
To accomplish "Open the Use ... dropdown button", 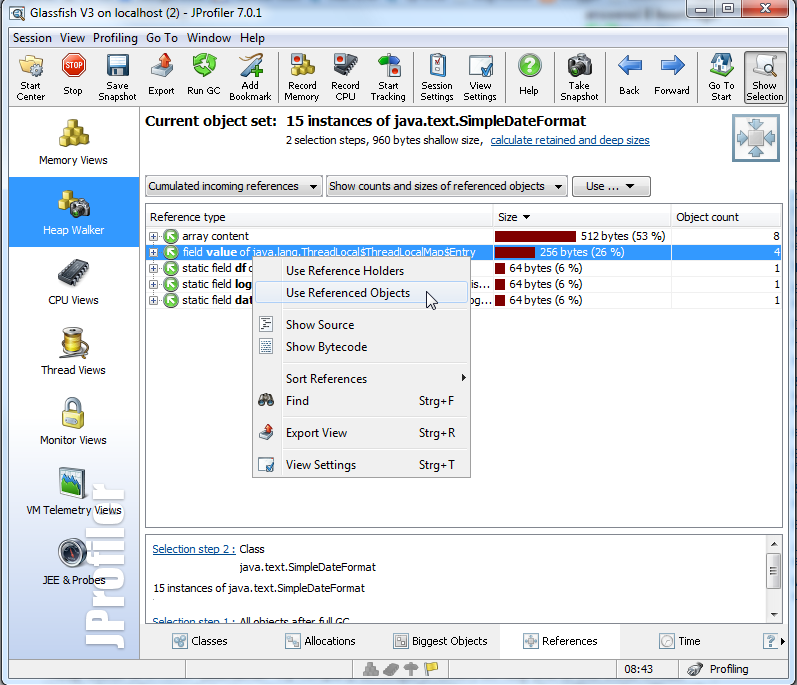I will pos(611,186).
